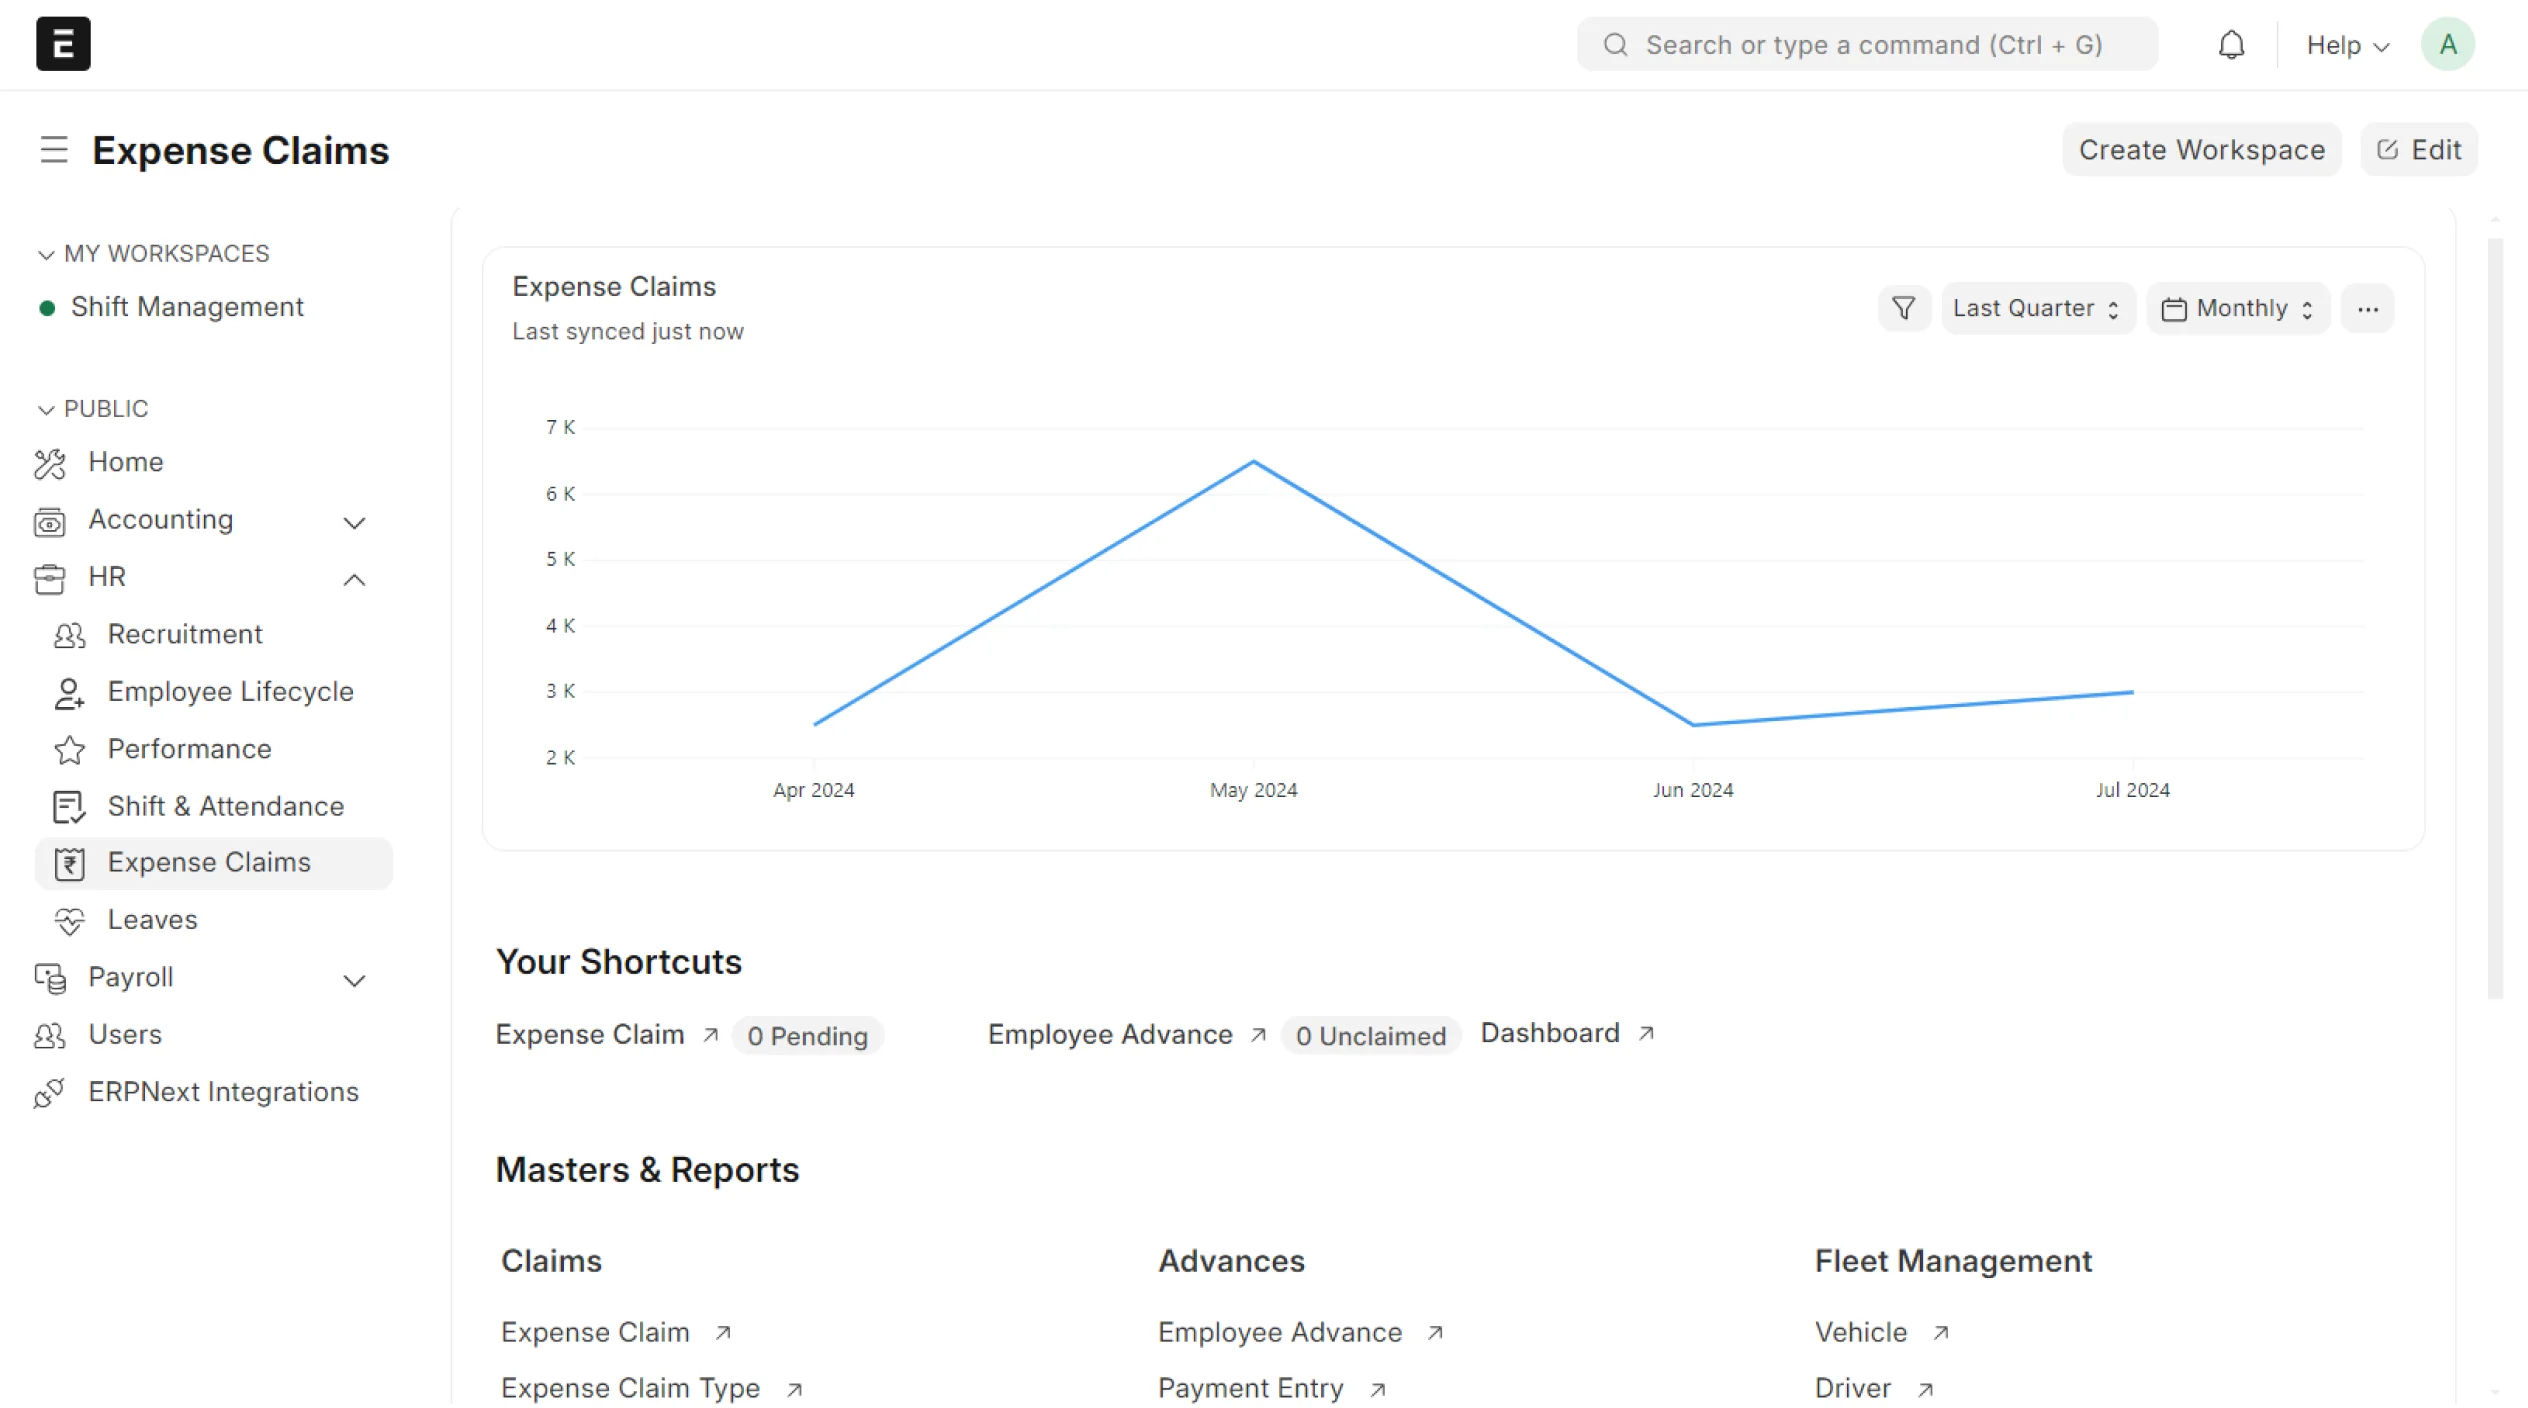Image resolution: width=2528 pixels, height=1408 pixels.
Task: Click the Create Workspace button
Action: [2201, 149]
